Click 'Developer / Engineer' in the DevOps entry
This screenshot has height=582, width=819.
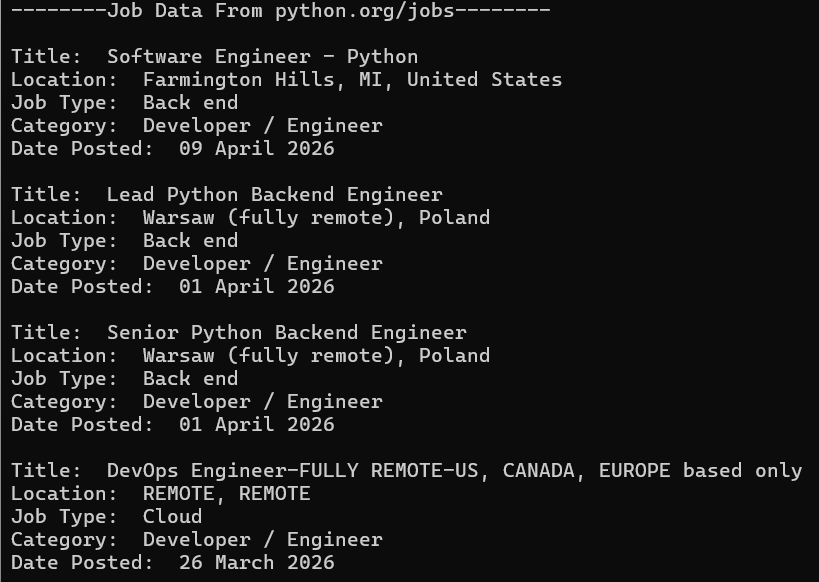[x=263, y=540]
